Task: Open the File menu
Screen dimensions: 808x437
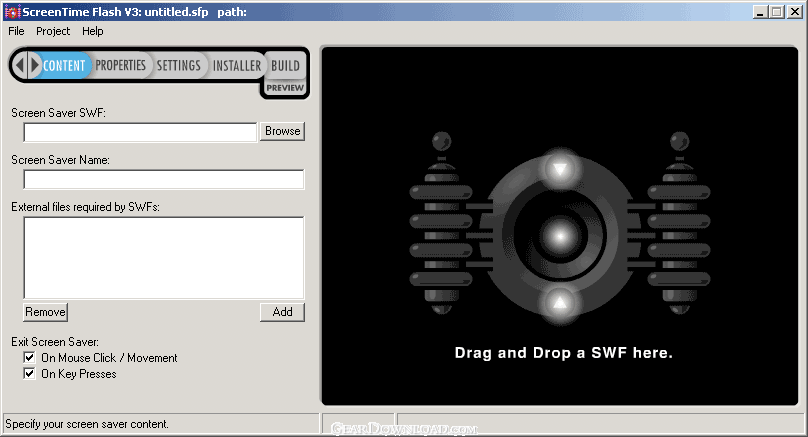Action: pyautogui.click(x=16, y=31)
